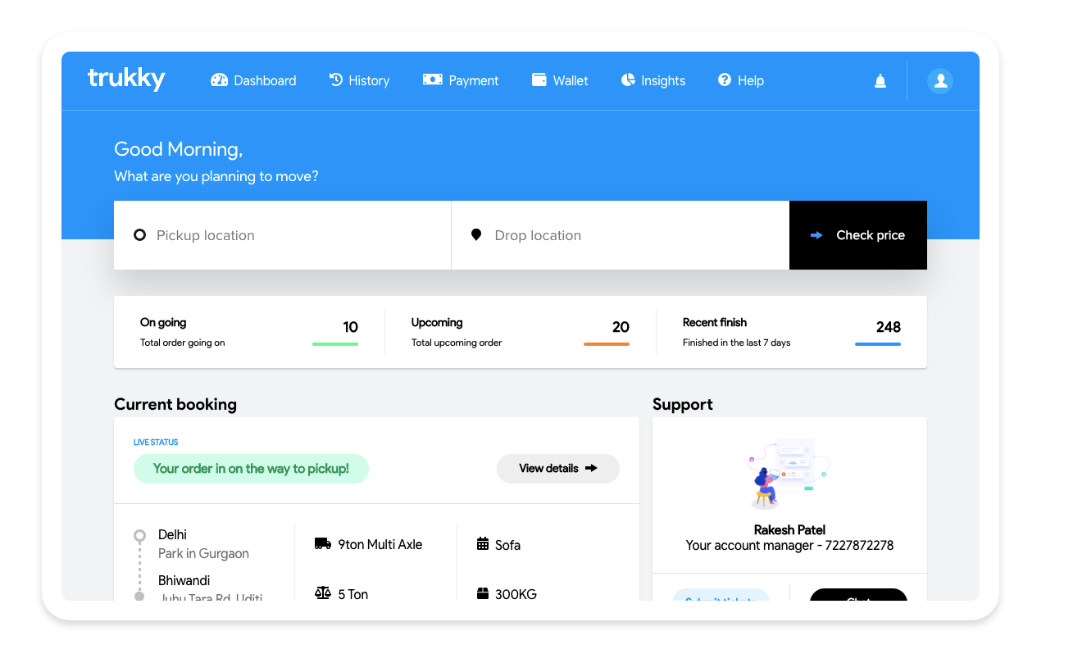Click the History clock icon

pyautogui.click(x=335, y=80)
